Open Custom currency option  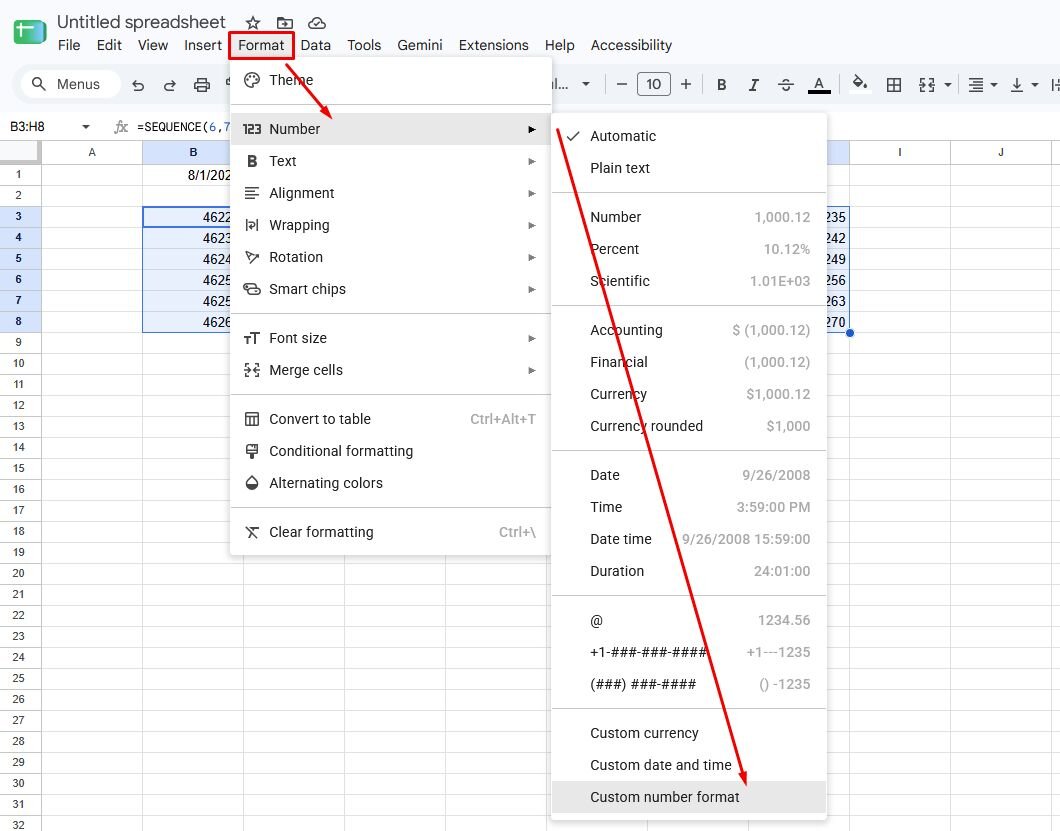[689, 734]
